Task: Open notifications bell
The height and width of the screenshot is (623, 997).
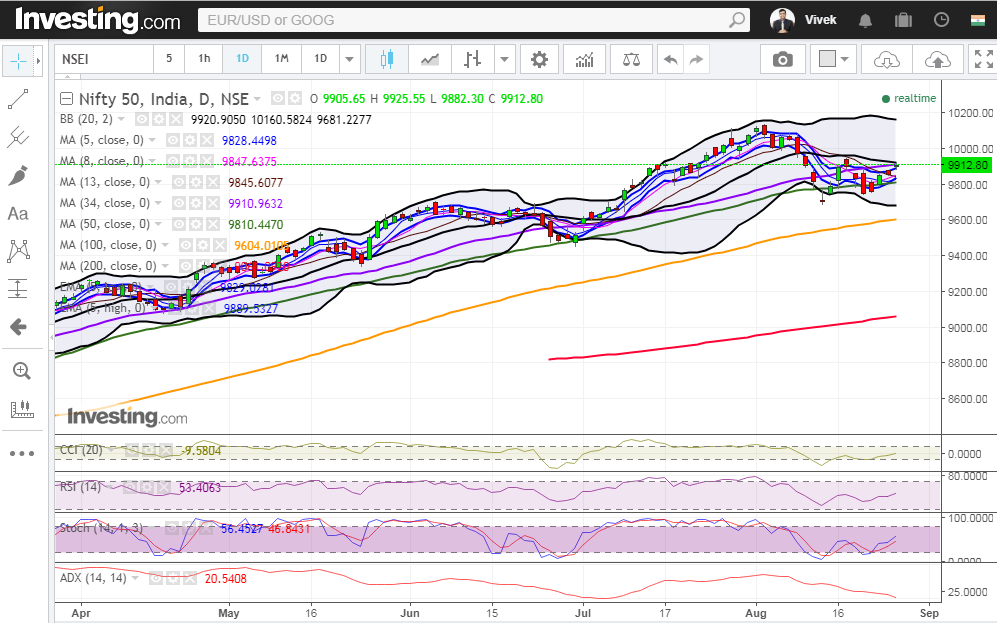Action: [865, 20]
